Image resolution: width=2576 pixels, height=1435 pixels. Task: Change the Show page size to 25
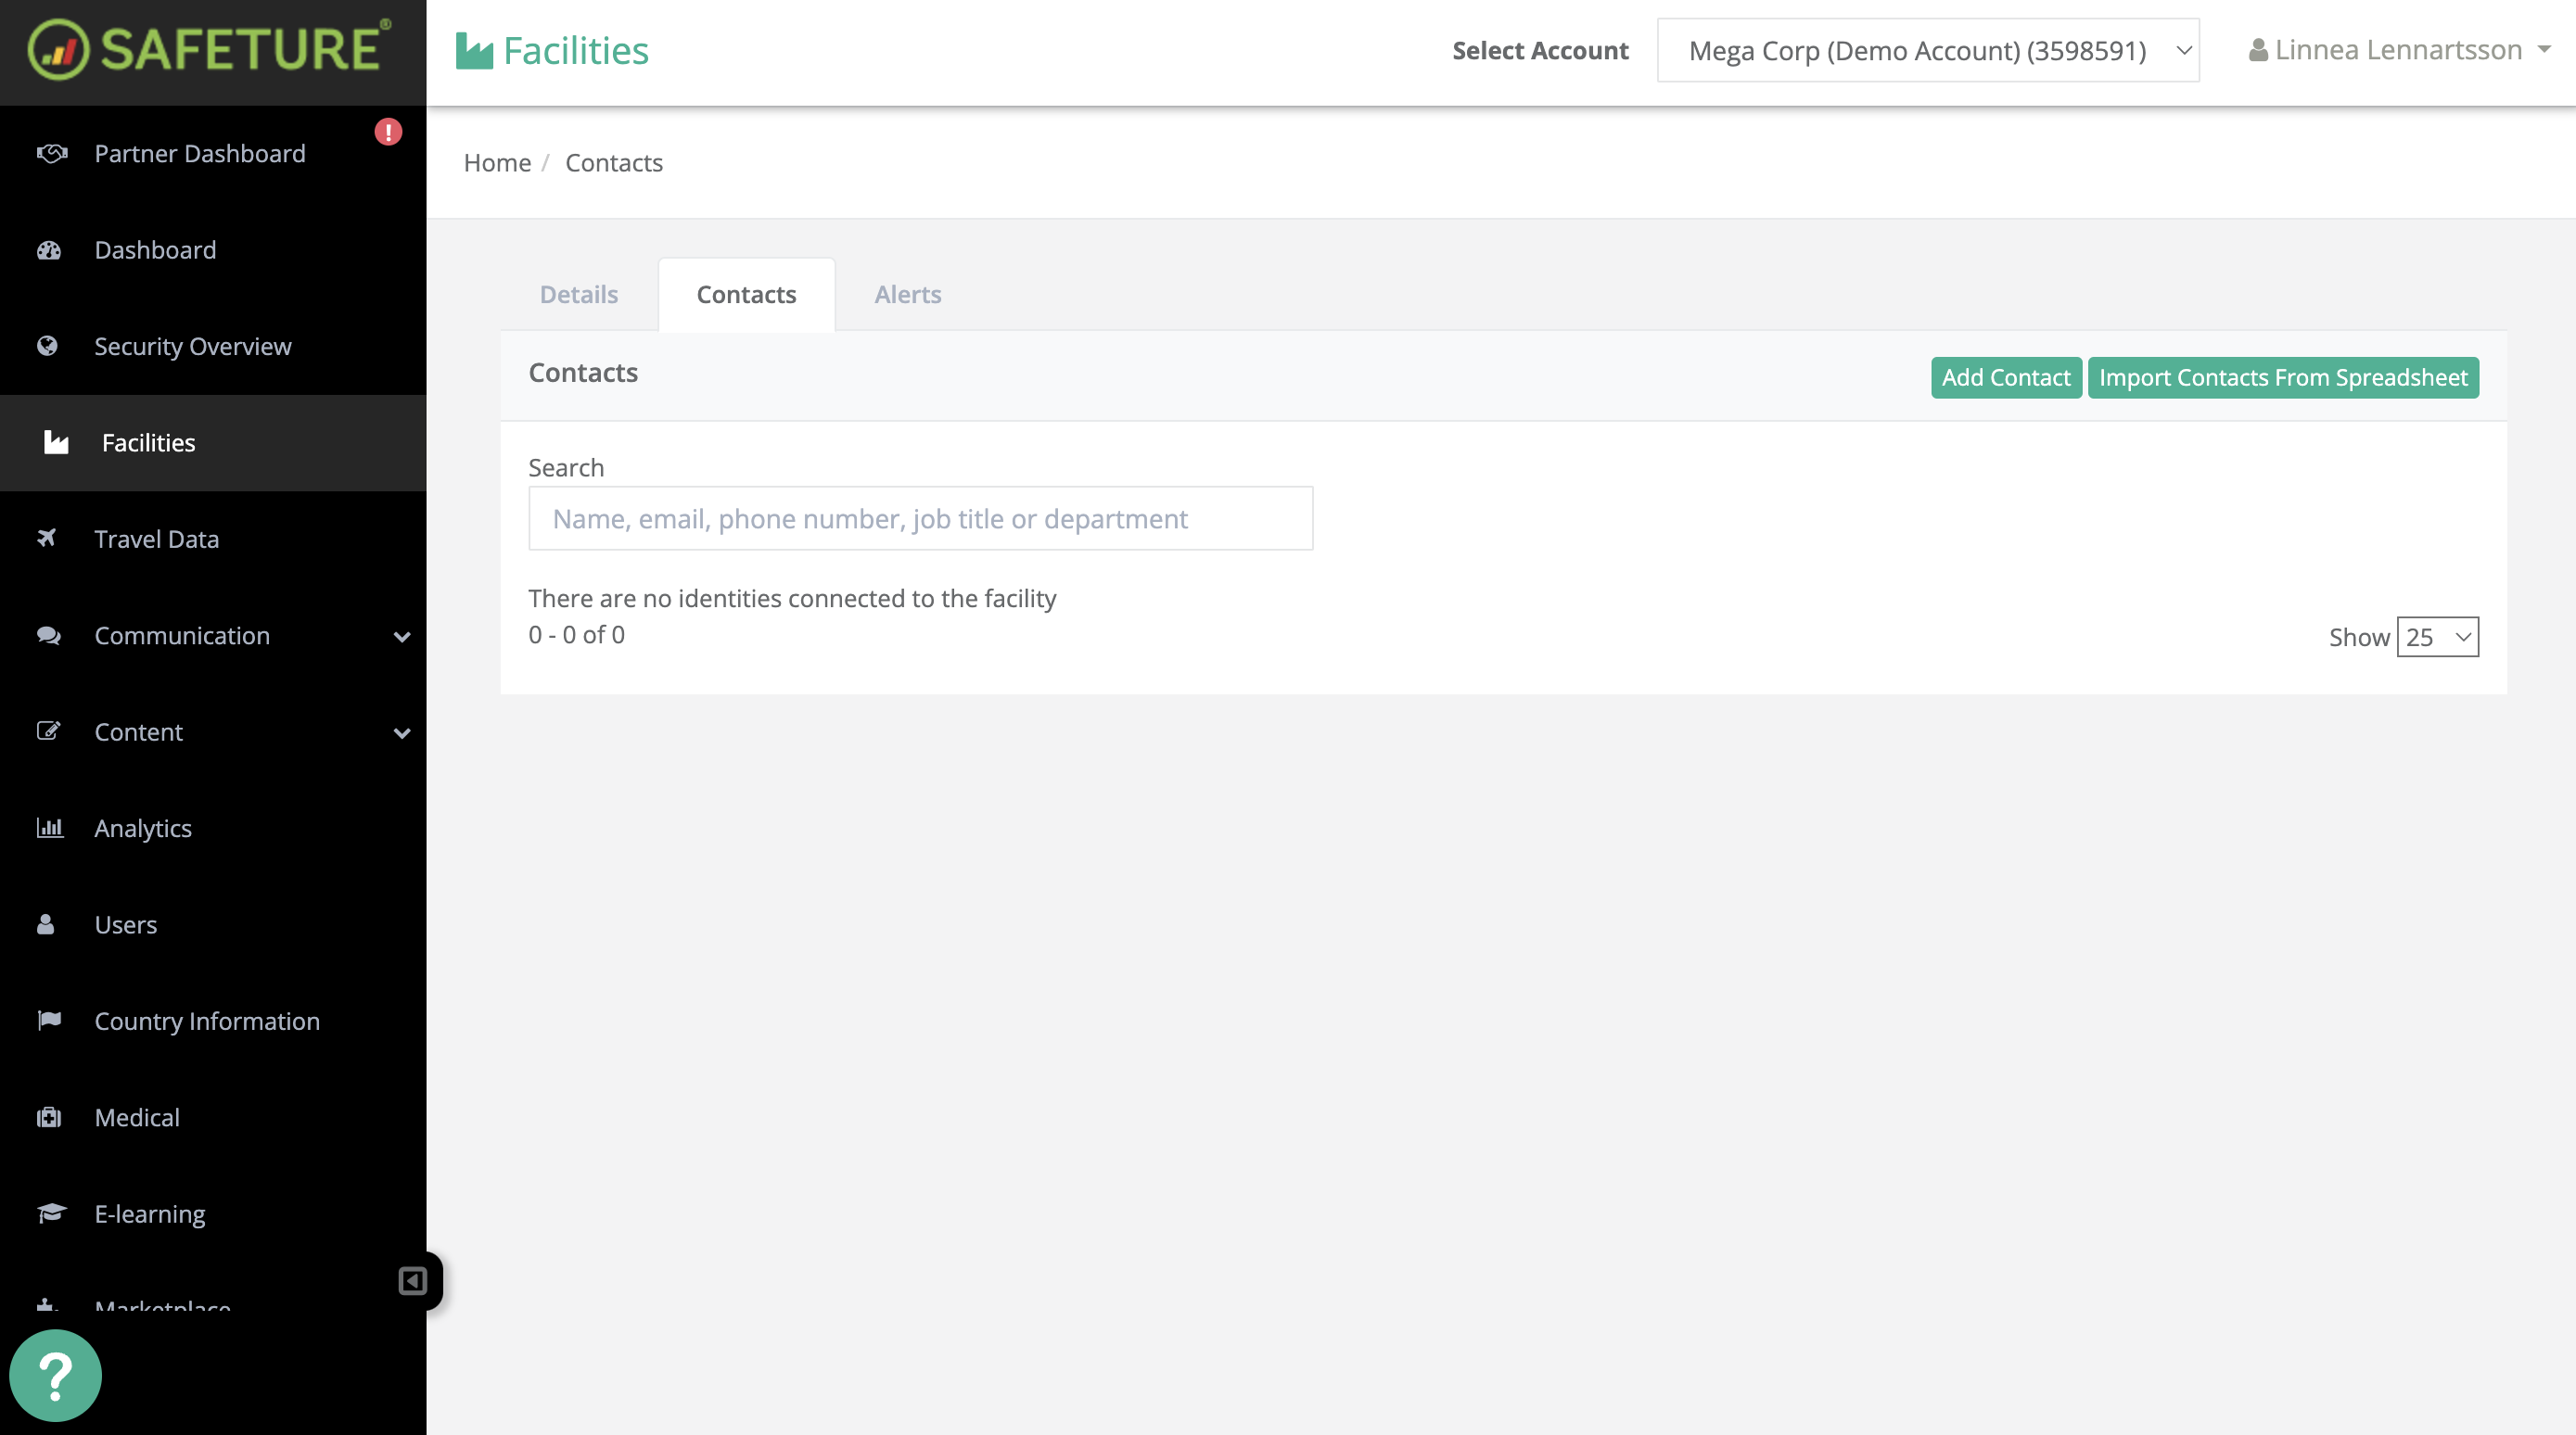click(x=2437, y=636)
